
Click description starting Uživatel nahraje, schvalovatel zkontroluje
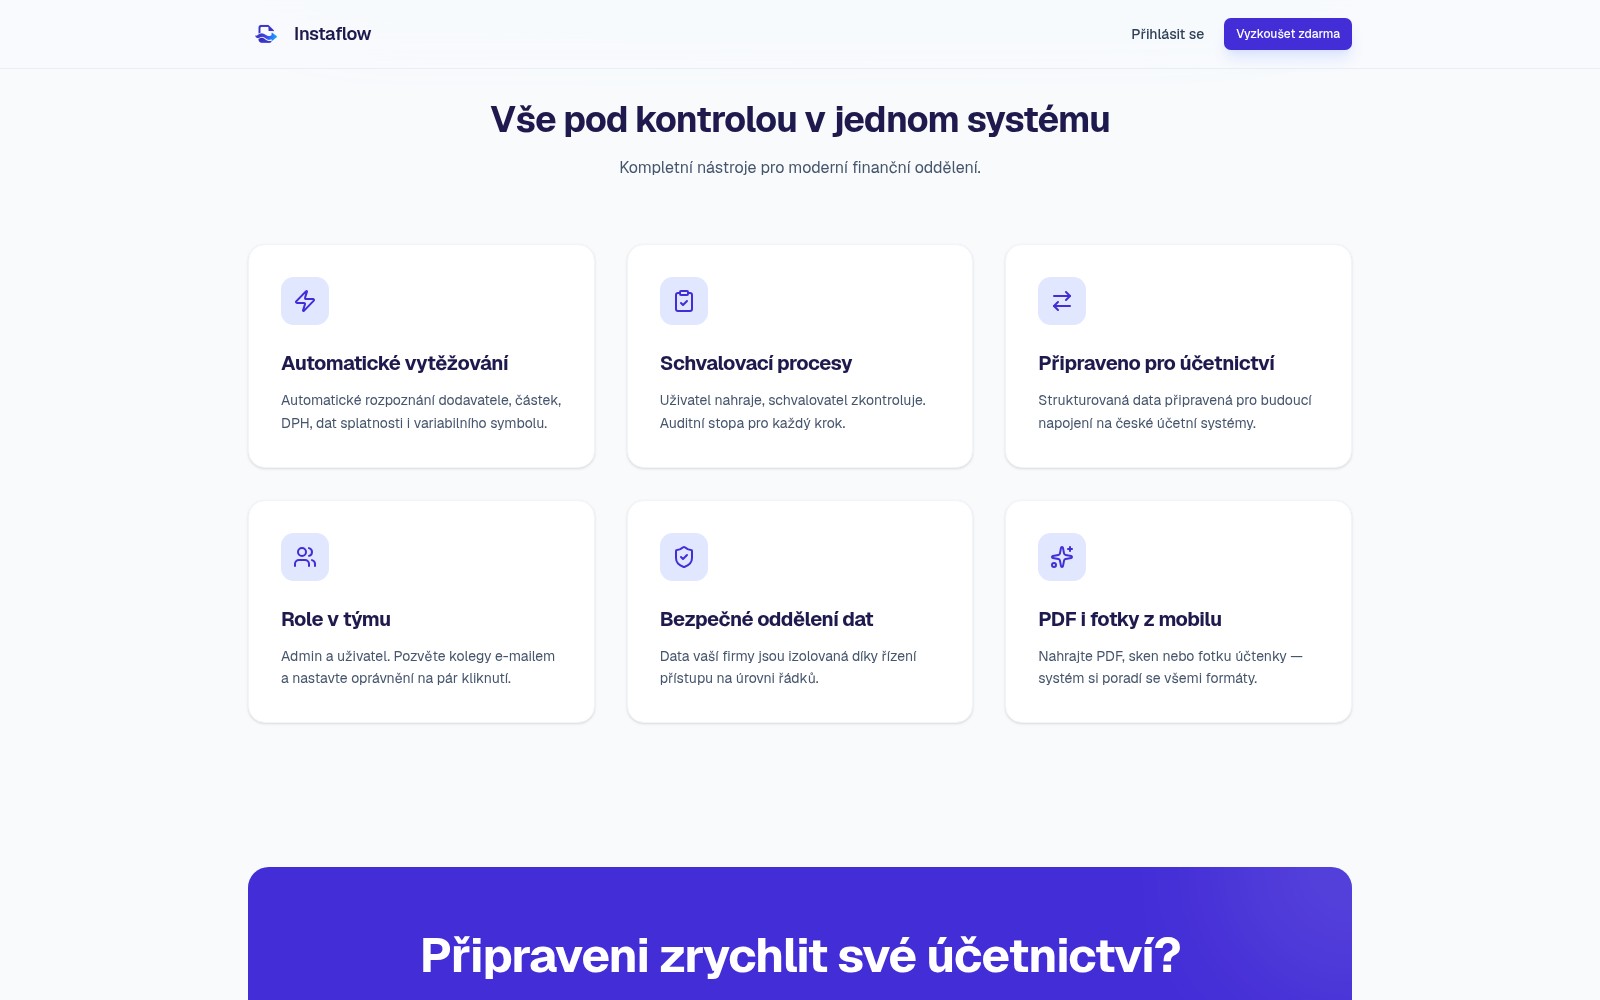793,411
